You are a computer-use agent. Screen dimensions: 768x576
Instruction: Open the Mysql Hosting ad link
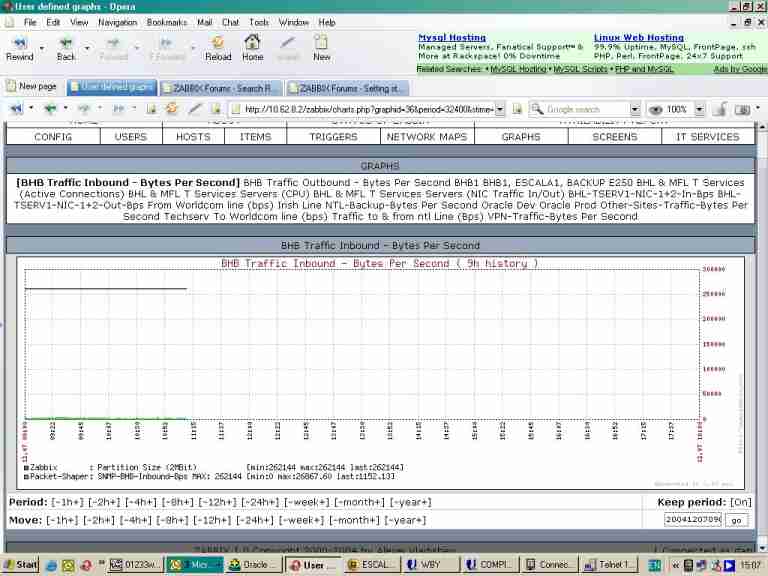coord(451,38)
